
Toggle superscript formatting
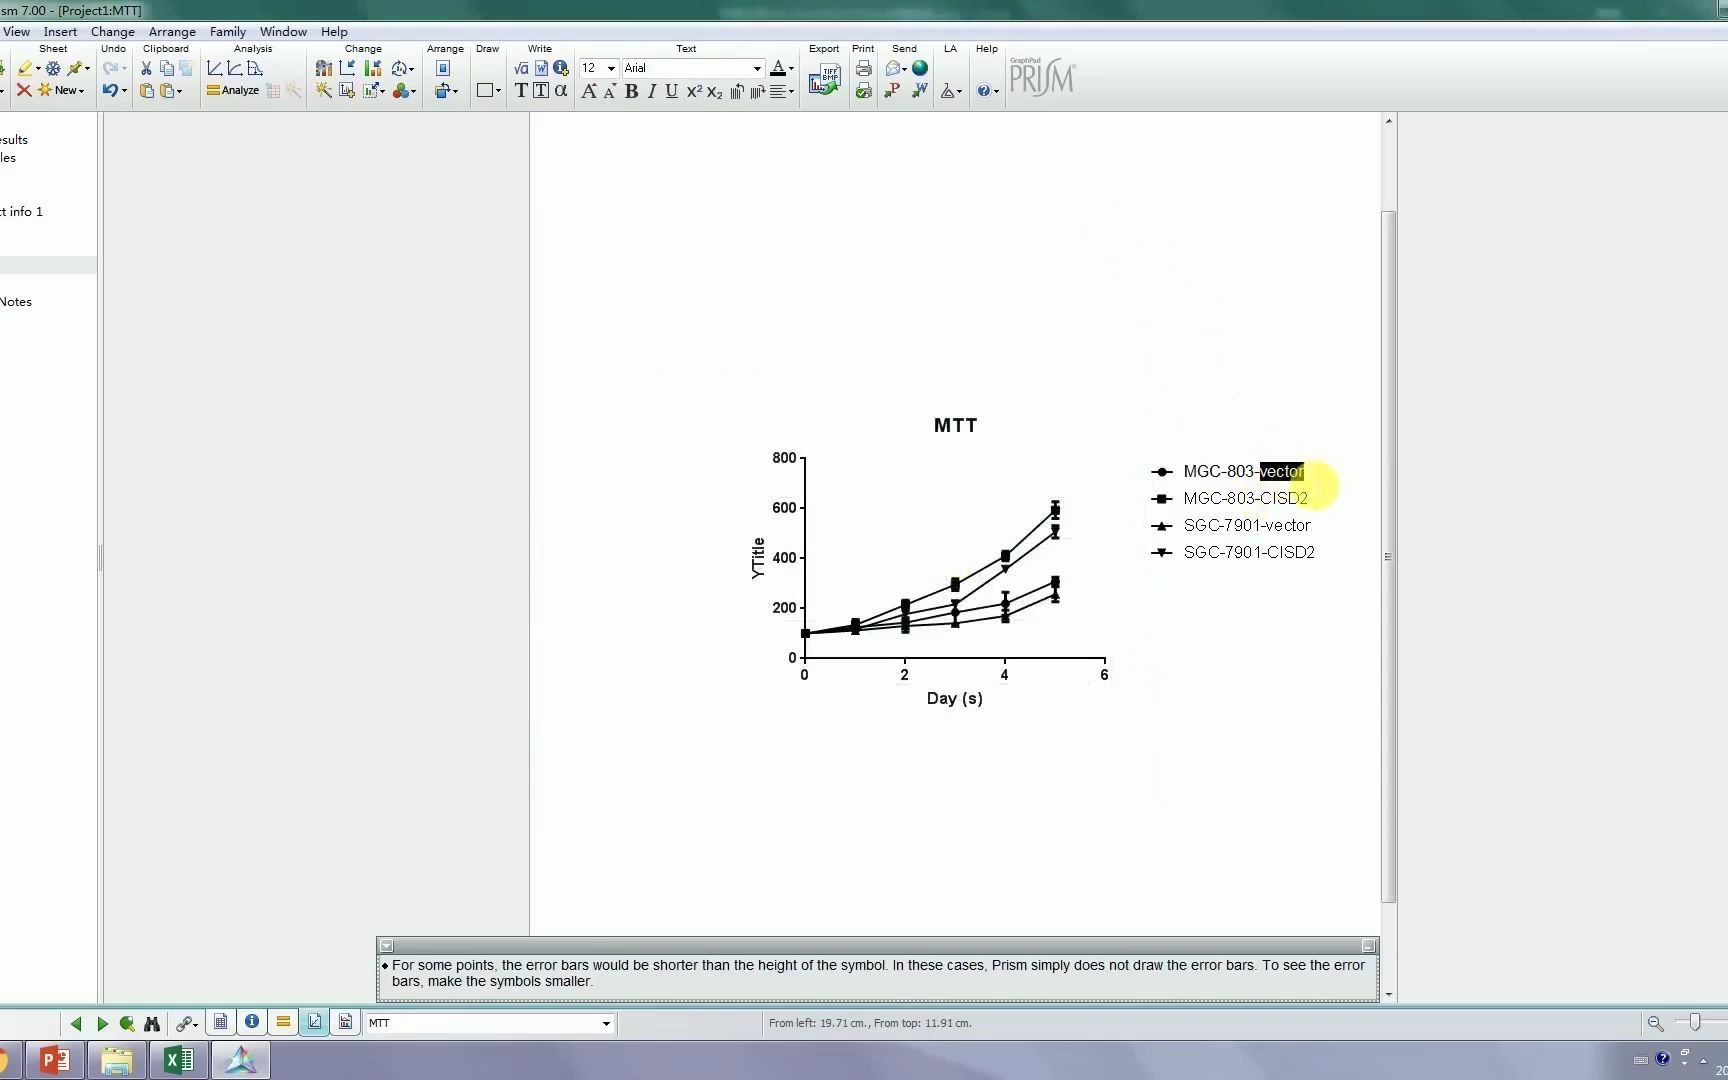click(x=693, y=91)
